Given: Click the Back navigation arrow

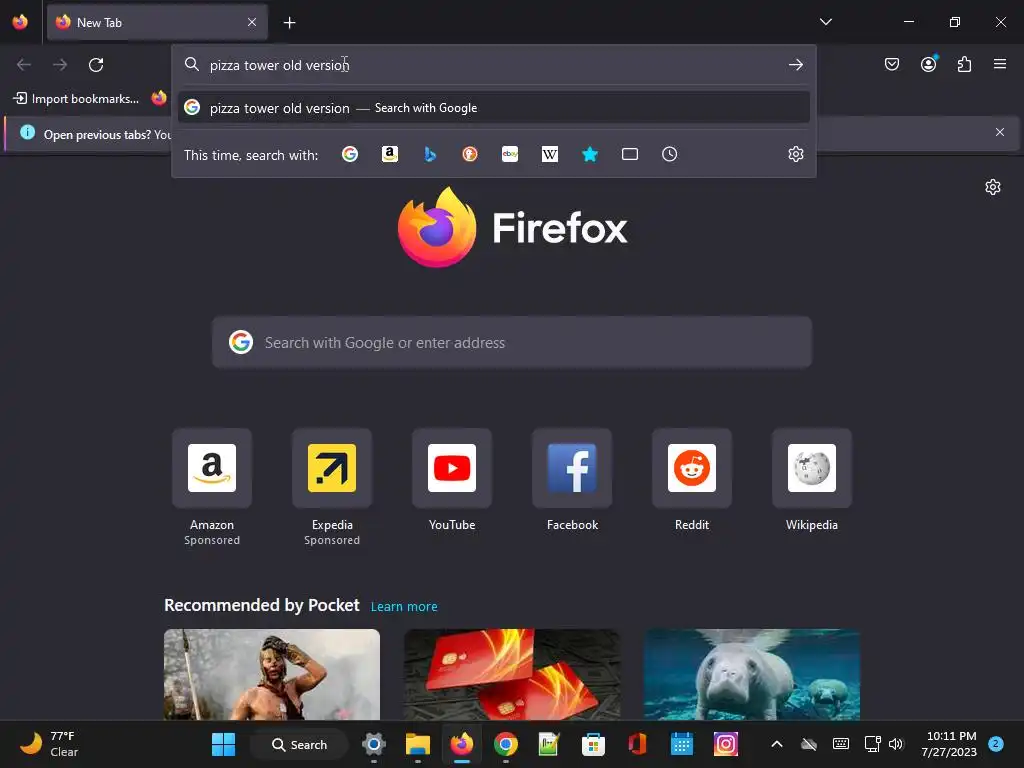Looking at the screenshot, I should (24, 65).
